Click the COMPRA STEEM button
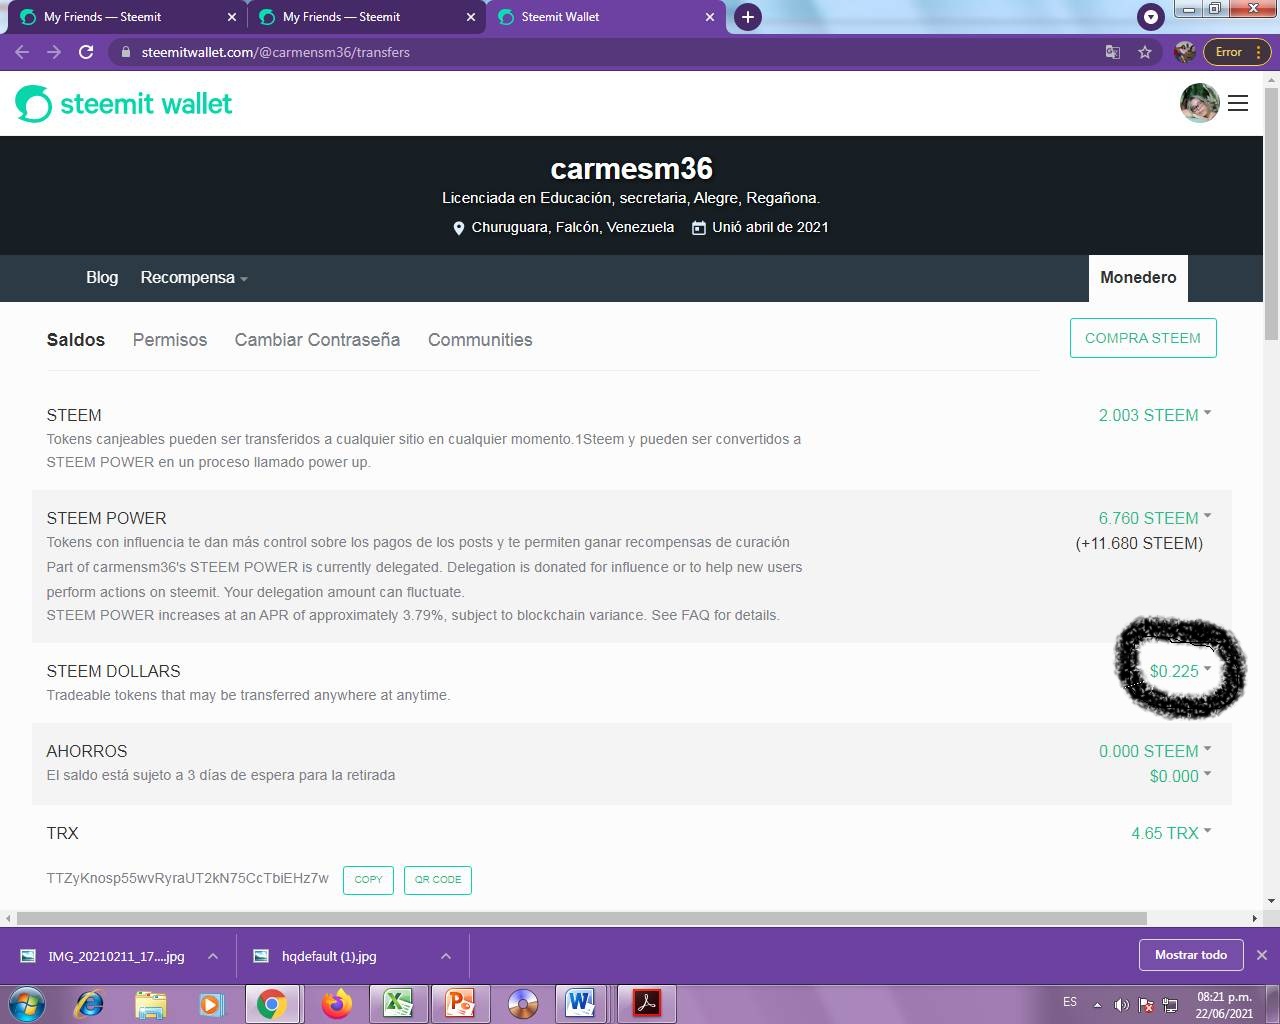 pyautogui.click(x=1143, y=338)
